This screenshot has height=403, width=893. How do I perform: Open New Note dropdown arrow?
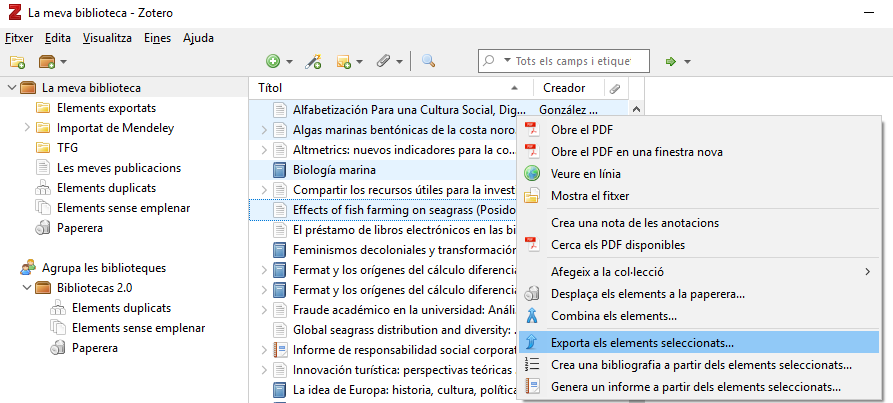359,62
